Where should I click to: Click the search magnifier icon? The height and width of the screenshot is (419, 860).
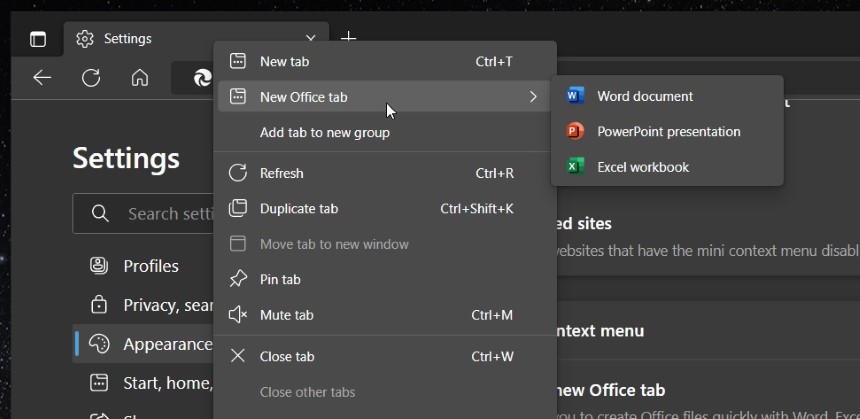(100, 213)
